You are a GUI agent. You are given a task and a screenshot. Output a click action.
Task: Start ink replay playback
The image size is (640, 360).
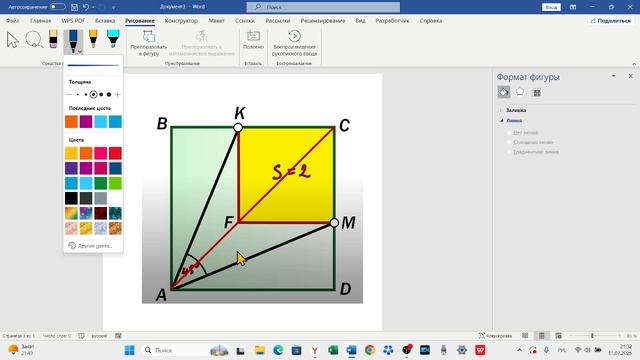(294, 43)
